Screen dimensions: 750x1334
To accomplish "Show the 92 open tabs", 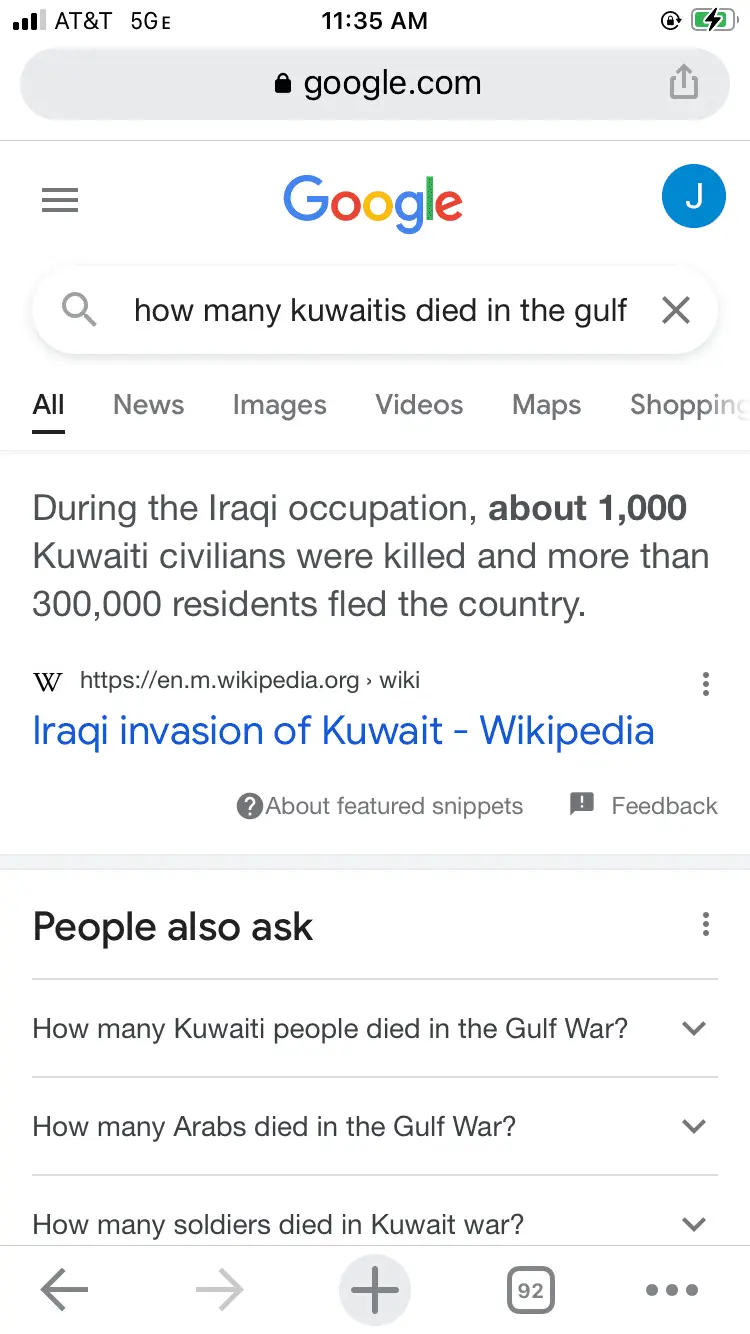I will tap(530, 1290).
